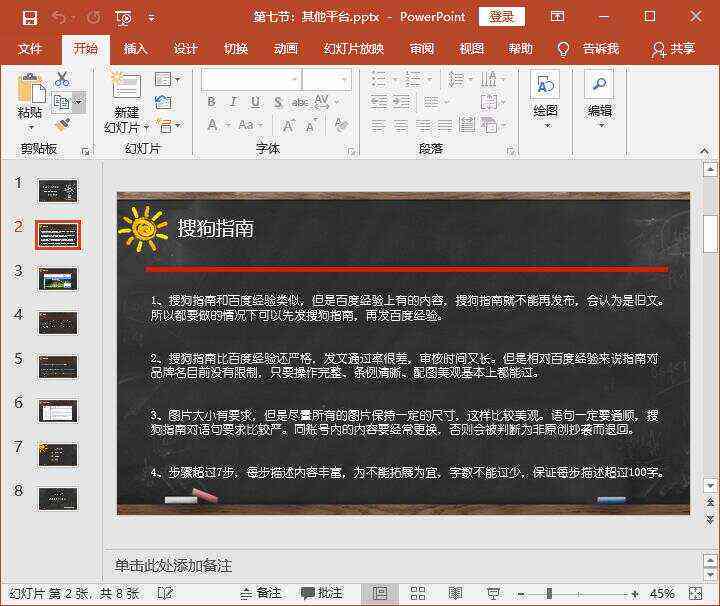Click the increase font size icon

click(288, 125)
